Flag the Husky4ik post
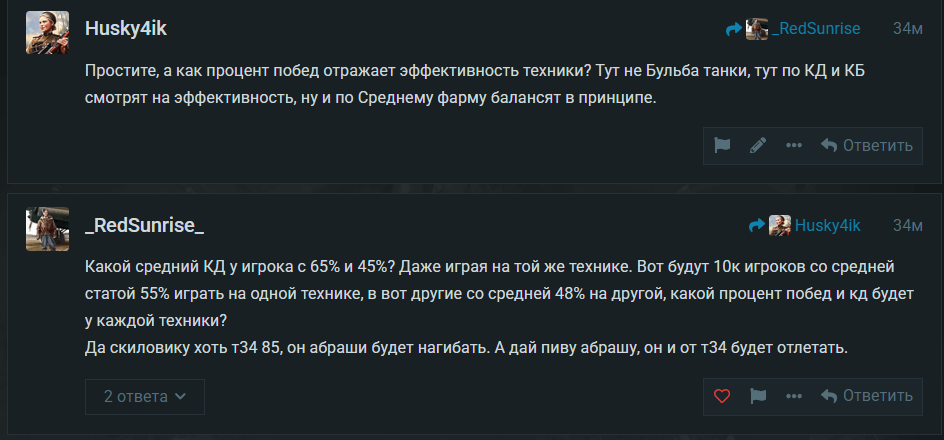The image size is (944, 440). tap(722, 145)
